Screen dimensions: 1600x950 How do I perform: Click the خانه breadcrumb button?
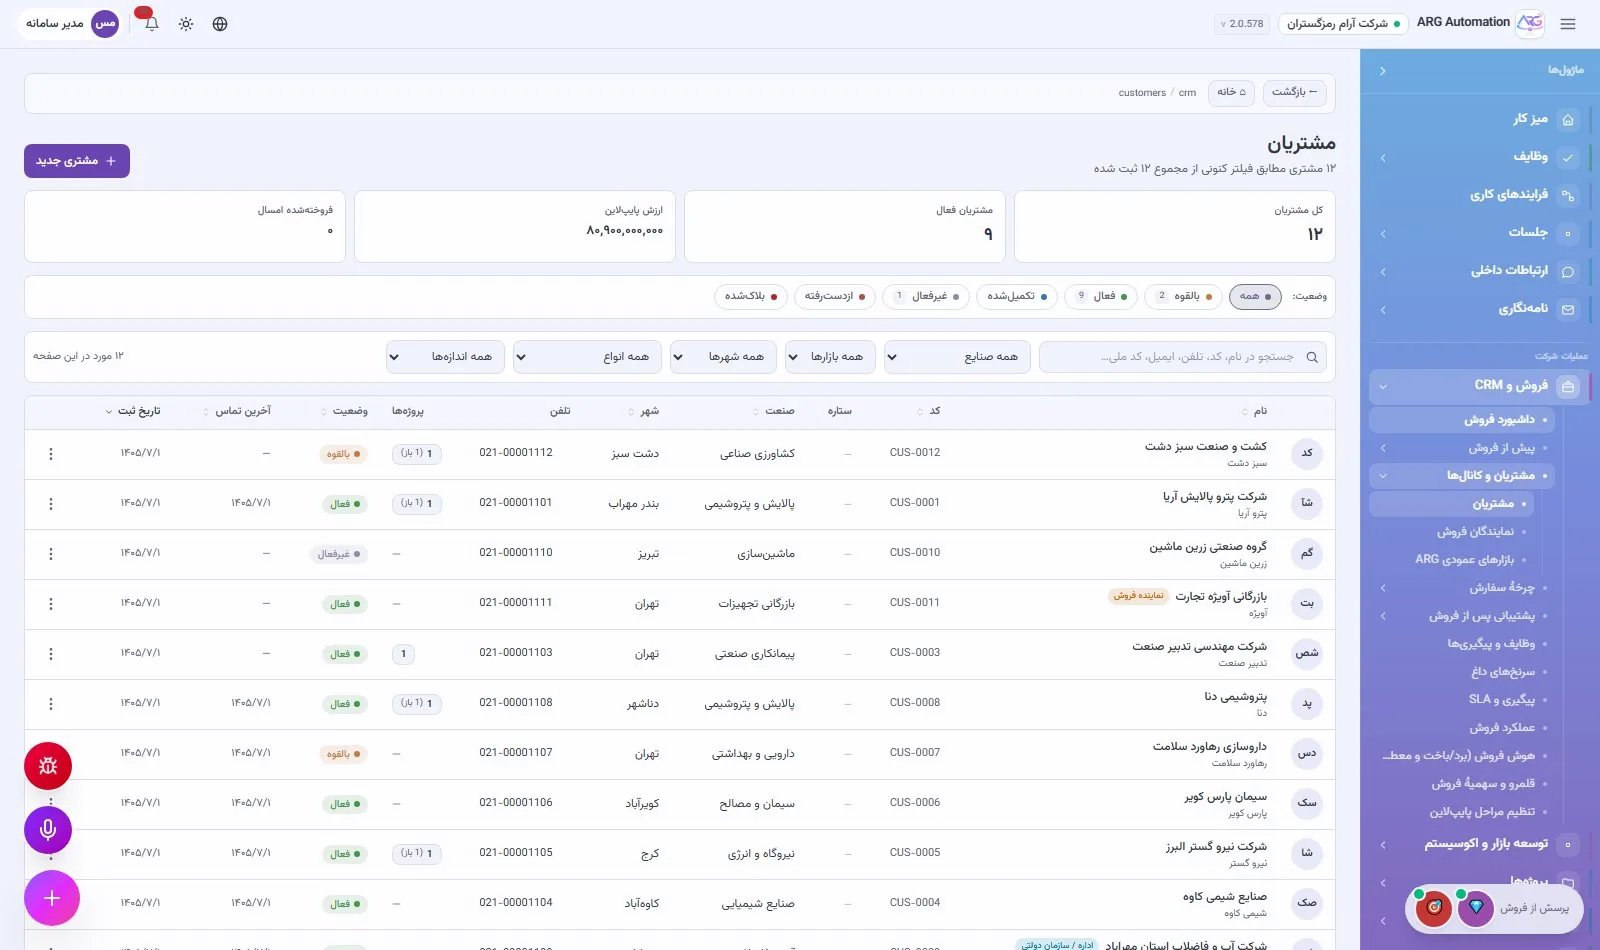coord(1231,93)
